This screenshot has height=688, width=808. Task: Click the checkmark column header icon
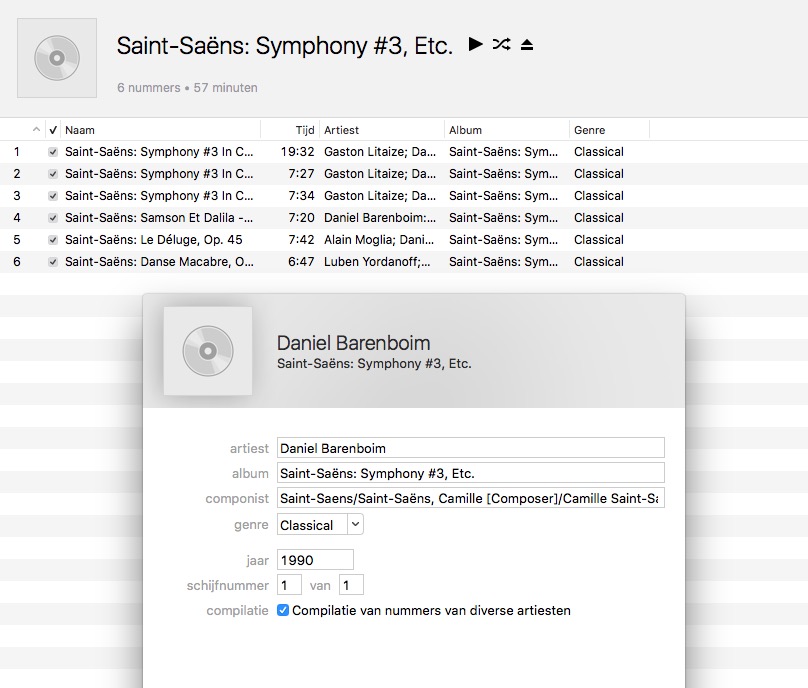pyautogui.click(x=53, y=130)
